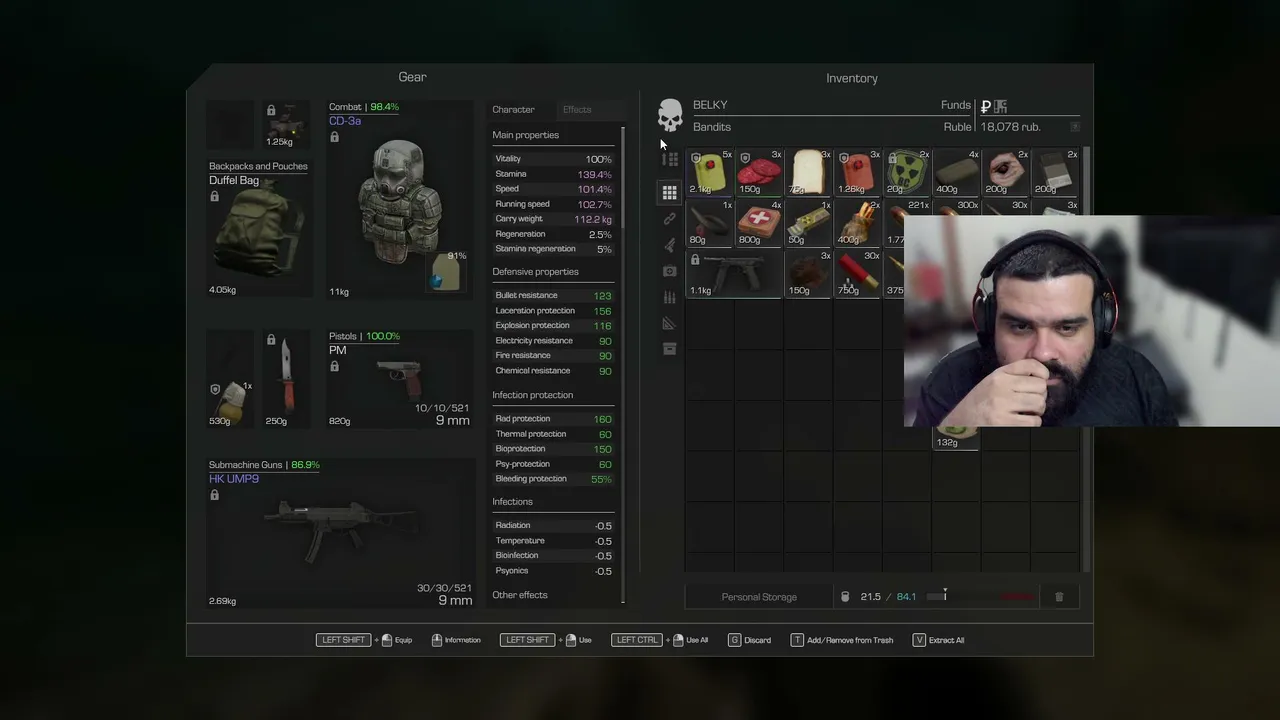Click the Carry weight stat row
This screenshot has height=720, width=1280.
[x=553, y=219]
